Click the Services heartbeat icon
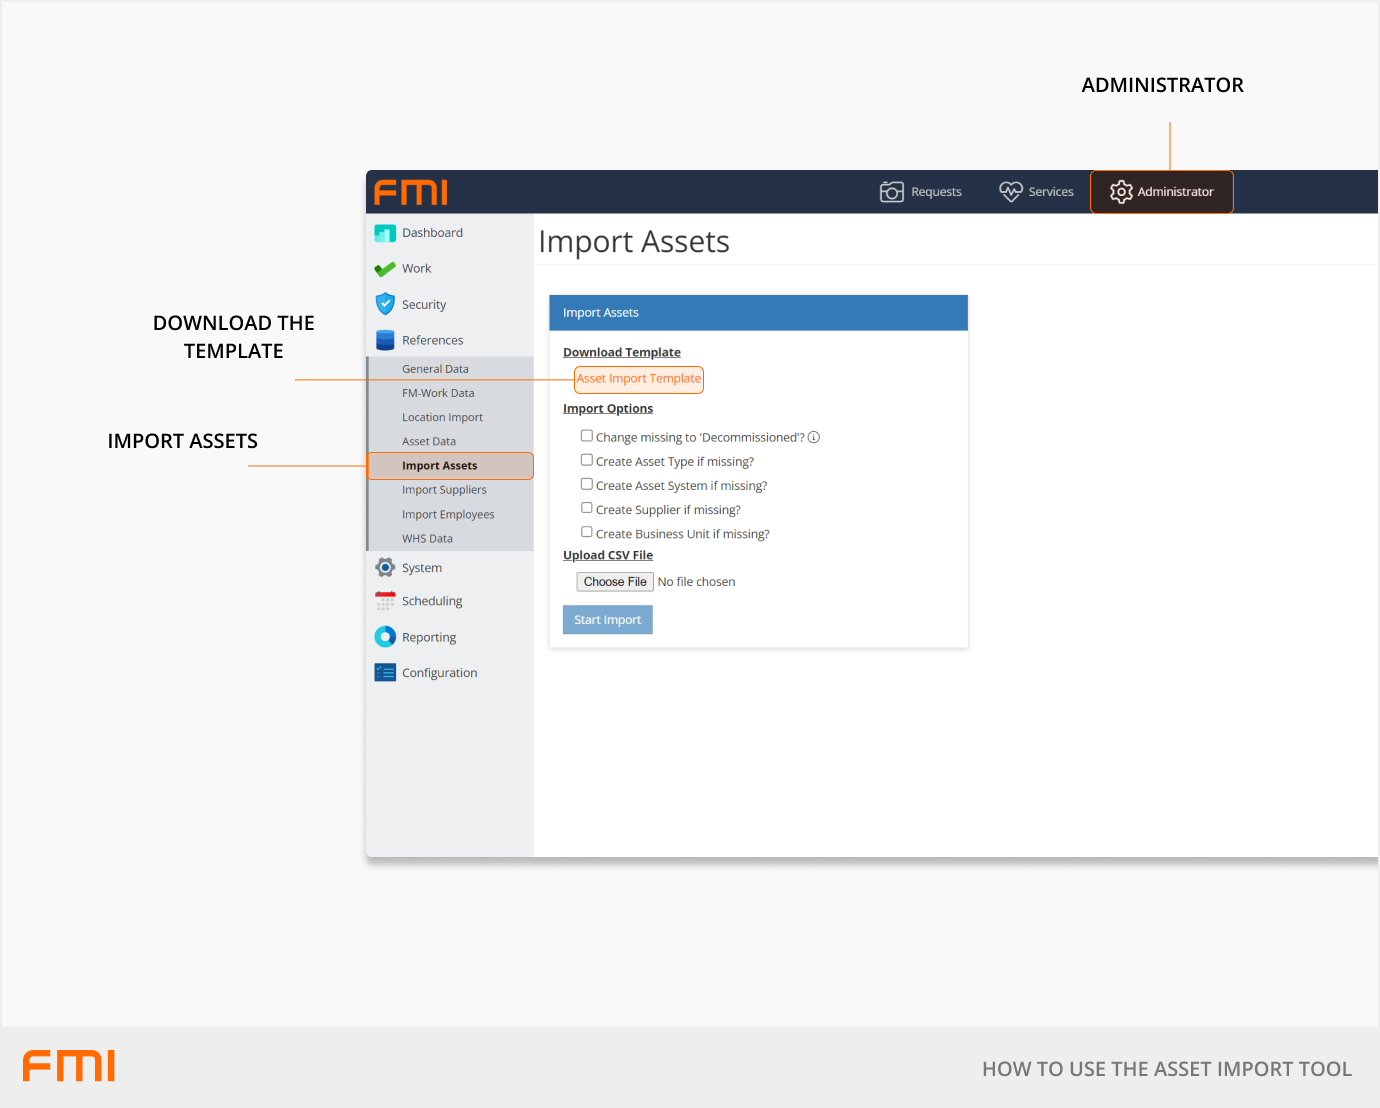This screenshot has width=1380, height=1108. coord(1010,192)
